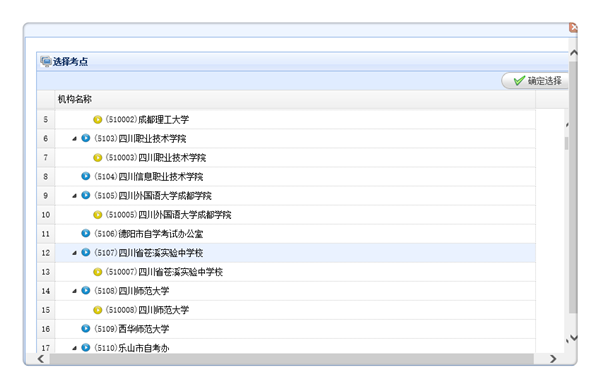The width and height of the screenshot is (600, 388).
Task: Click yellow icon of (510005)四川外国语大学成都学院
Action: [x=98, y=215]
